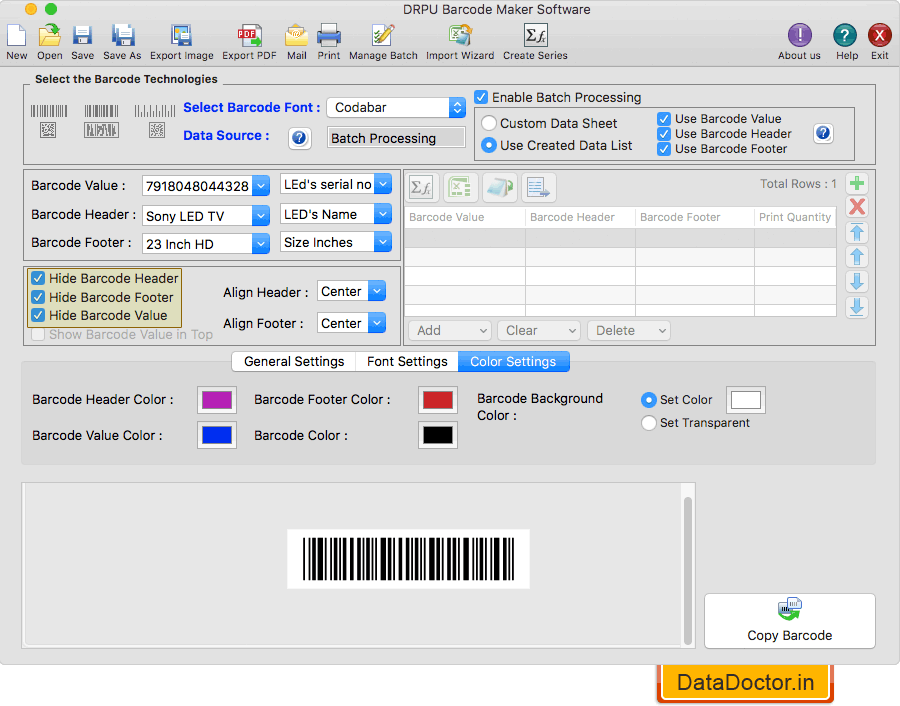Click the Print Quantity column header

(795, 218)
